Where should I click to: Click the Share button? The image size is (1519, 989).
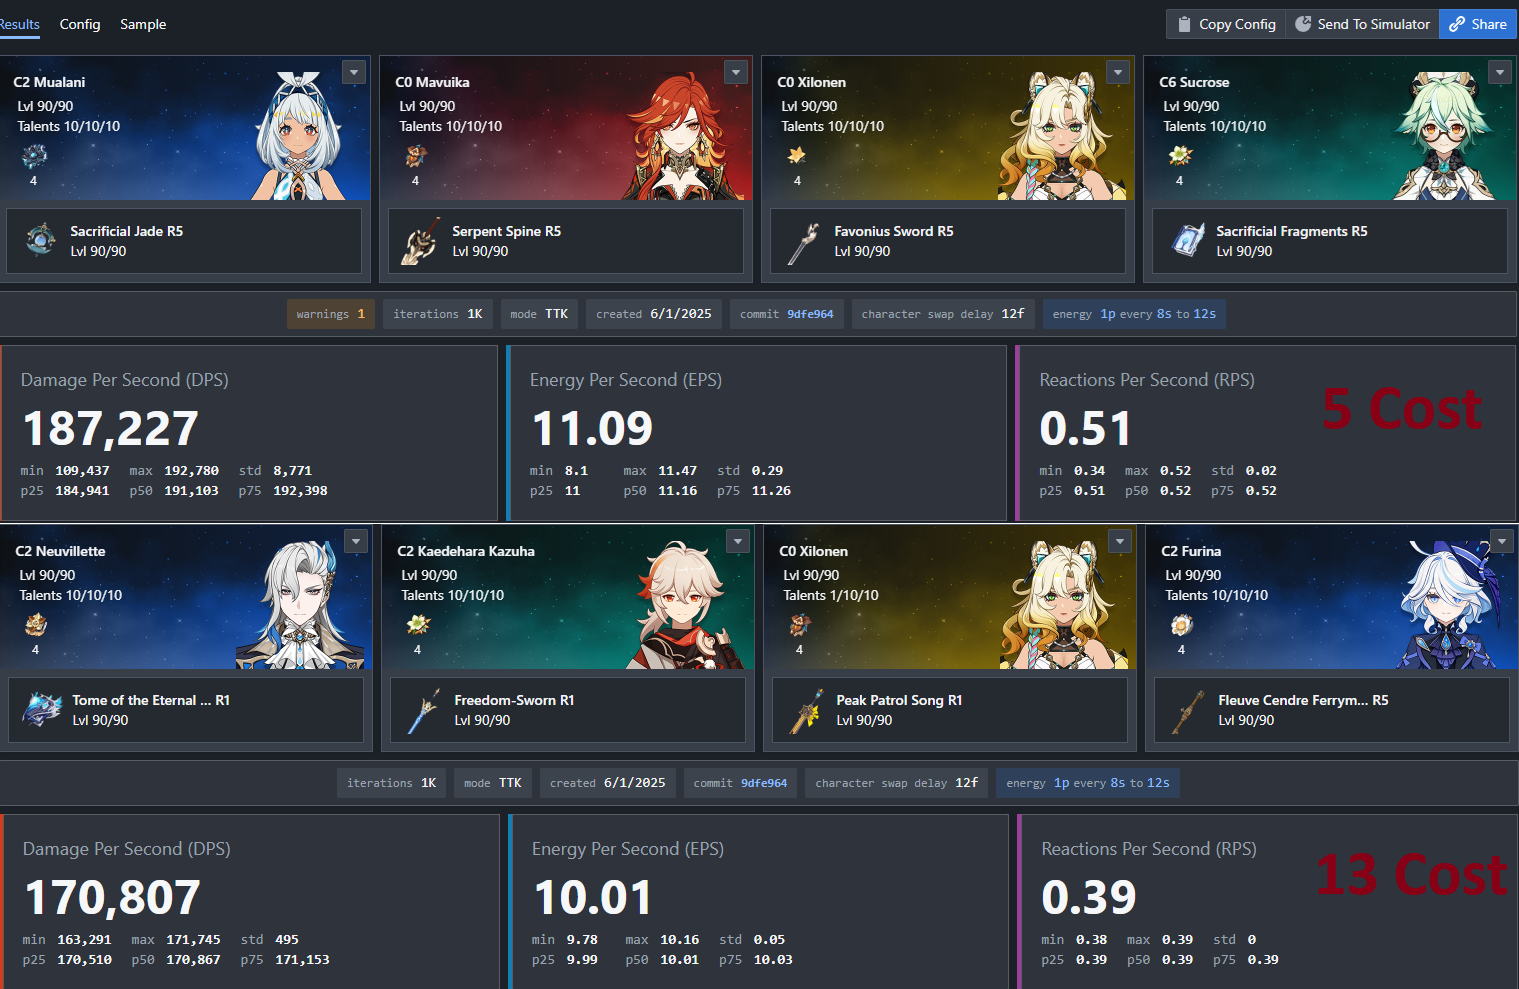1478,24
